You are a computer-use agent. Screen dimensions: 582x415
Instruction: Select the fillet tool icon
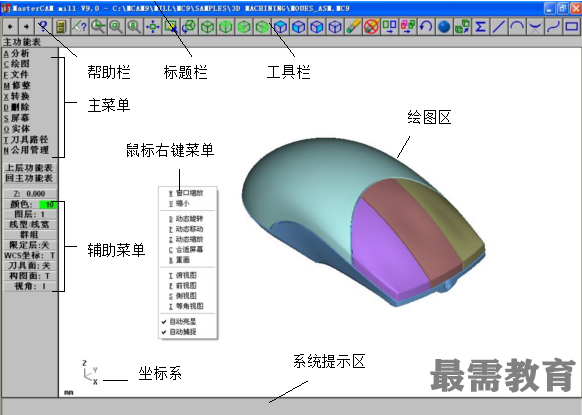click(535, 27)
